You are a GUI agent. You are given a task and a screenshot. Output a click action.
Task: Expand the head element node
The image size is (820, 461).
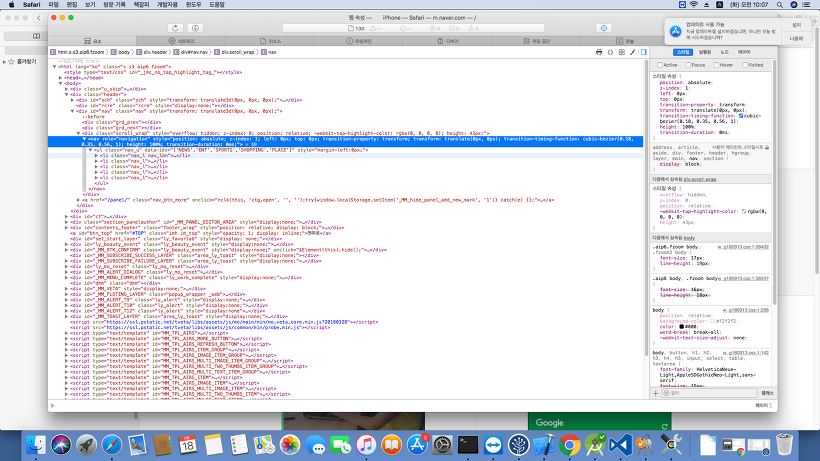click(61, 78)
